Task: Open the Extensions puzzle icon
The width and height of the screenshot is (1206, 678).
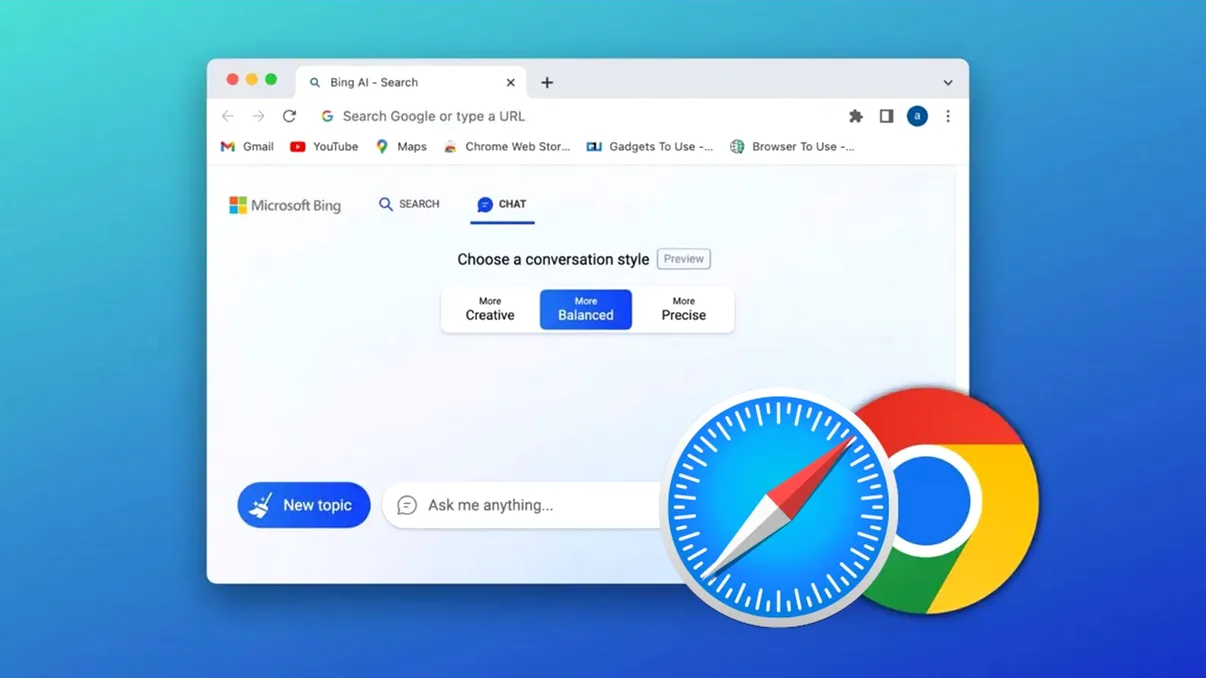Action: pyautogui.click(x=856, y=116)
